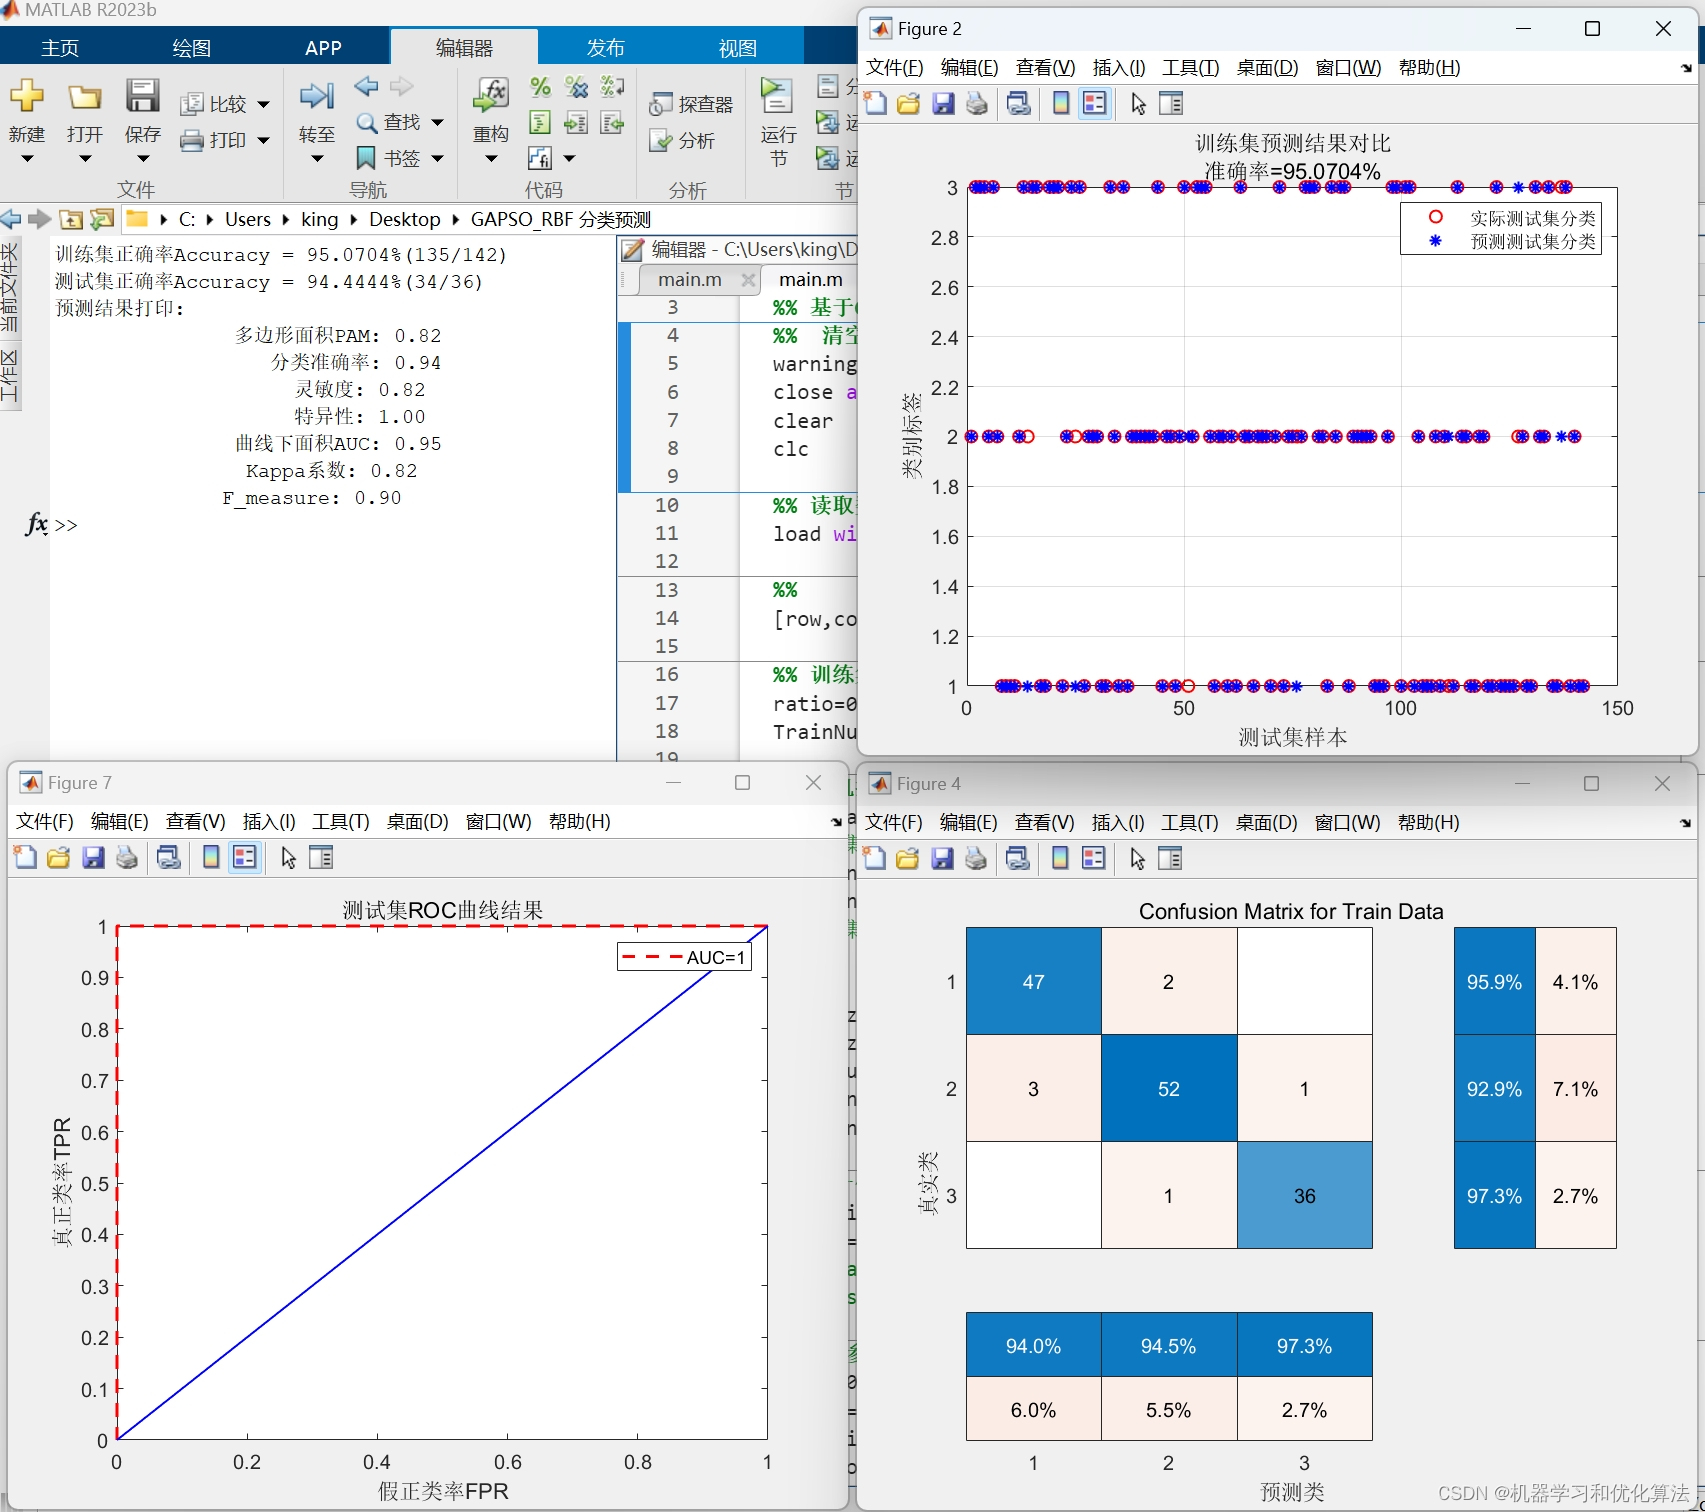Click GAPSO_RBF 分类预测 in folder path
The height and width of the screenshot is (1512, 1705).
(x=561, y=219)
